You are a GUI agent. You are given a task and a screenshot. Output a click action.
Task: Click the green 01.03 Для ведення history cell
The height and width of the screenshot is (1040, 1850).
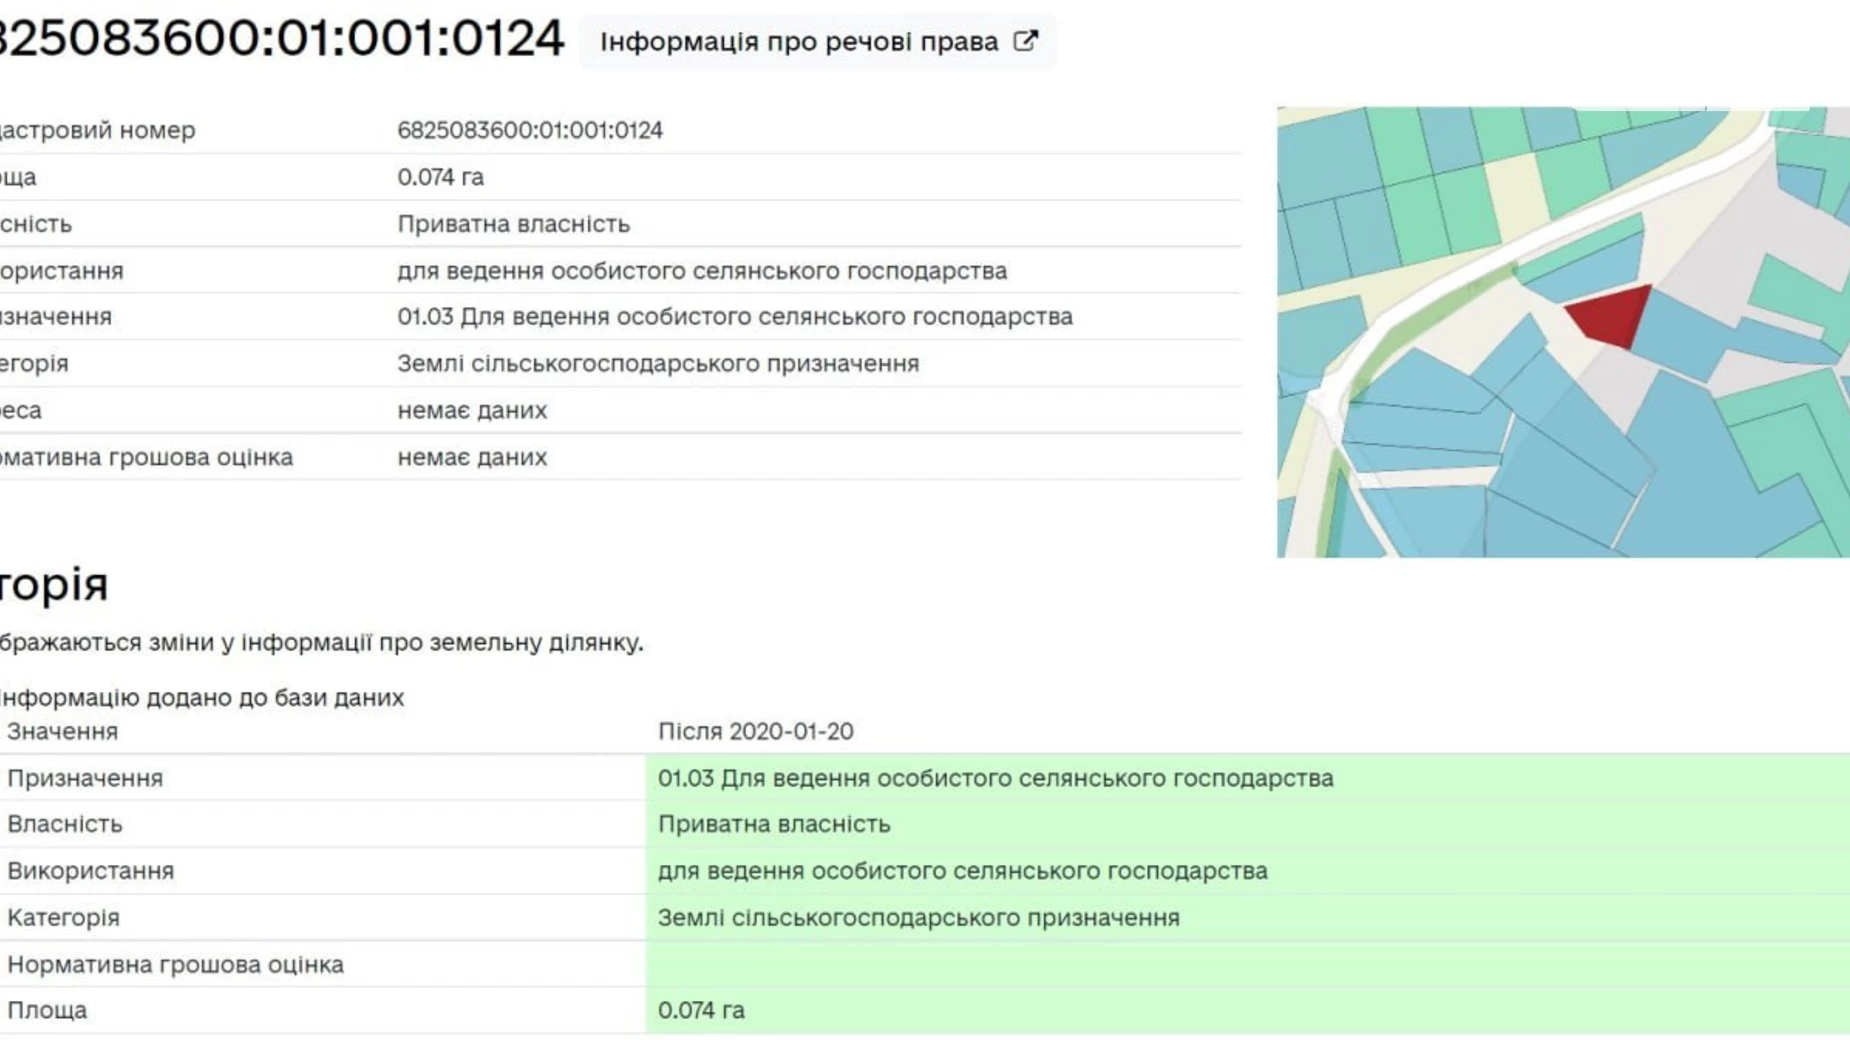pyautogui.click(x=1247, y=778)
